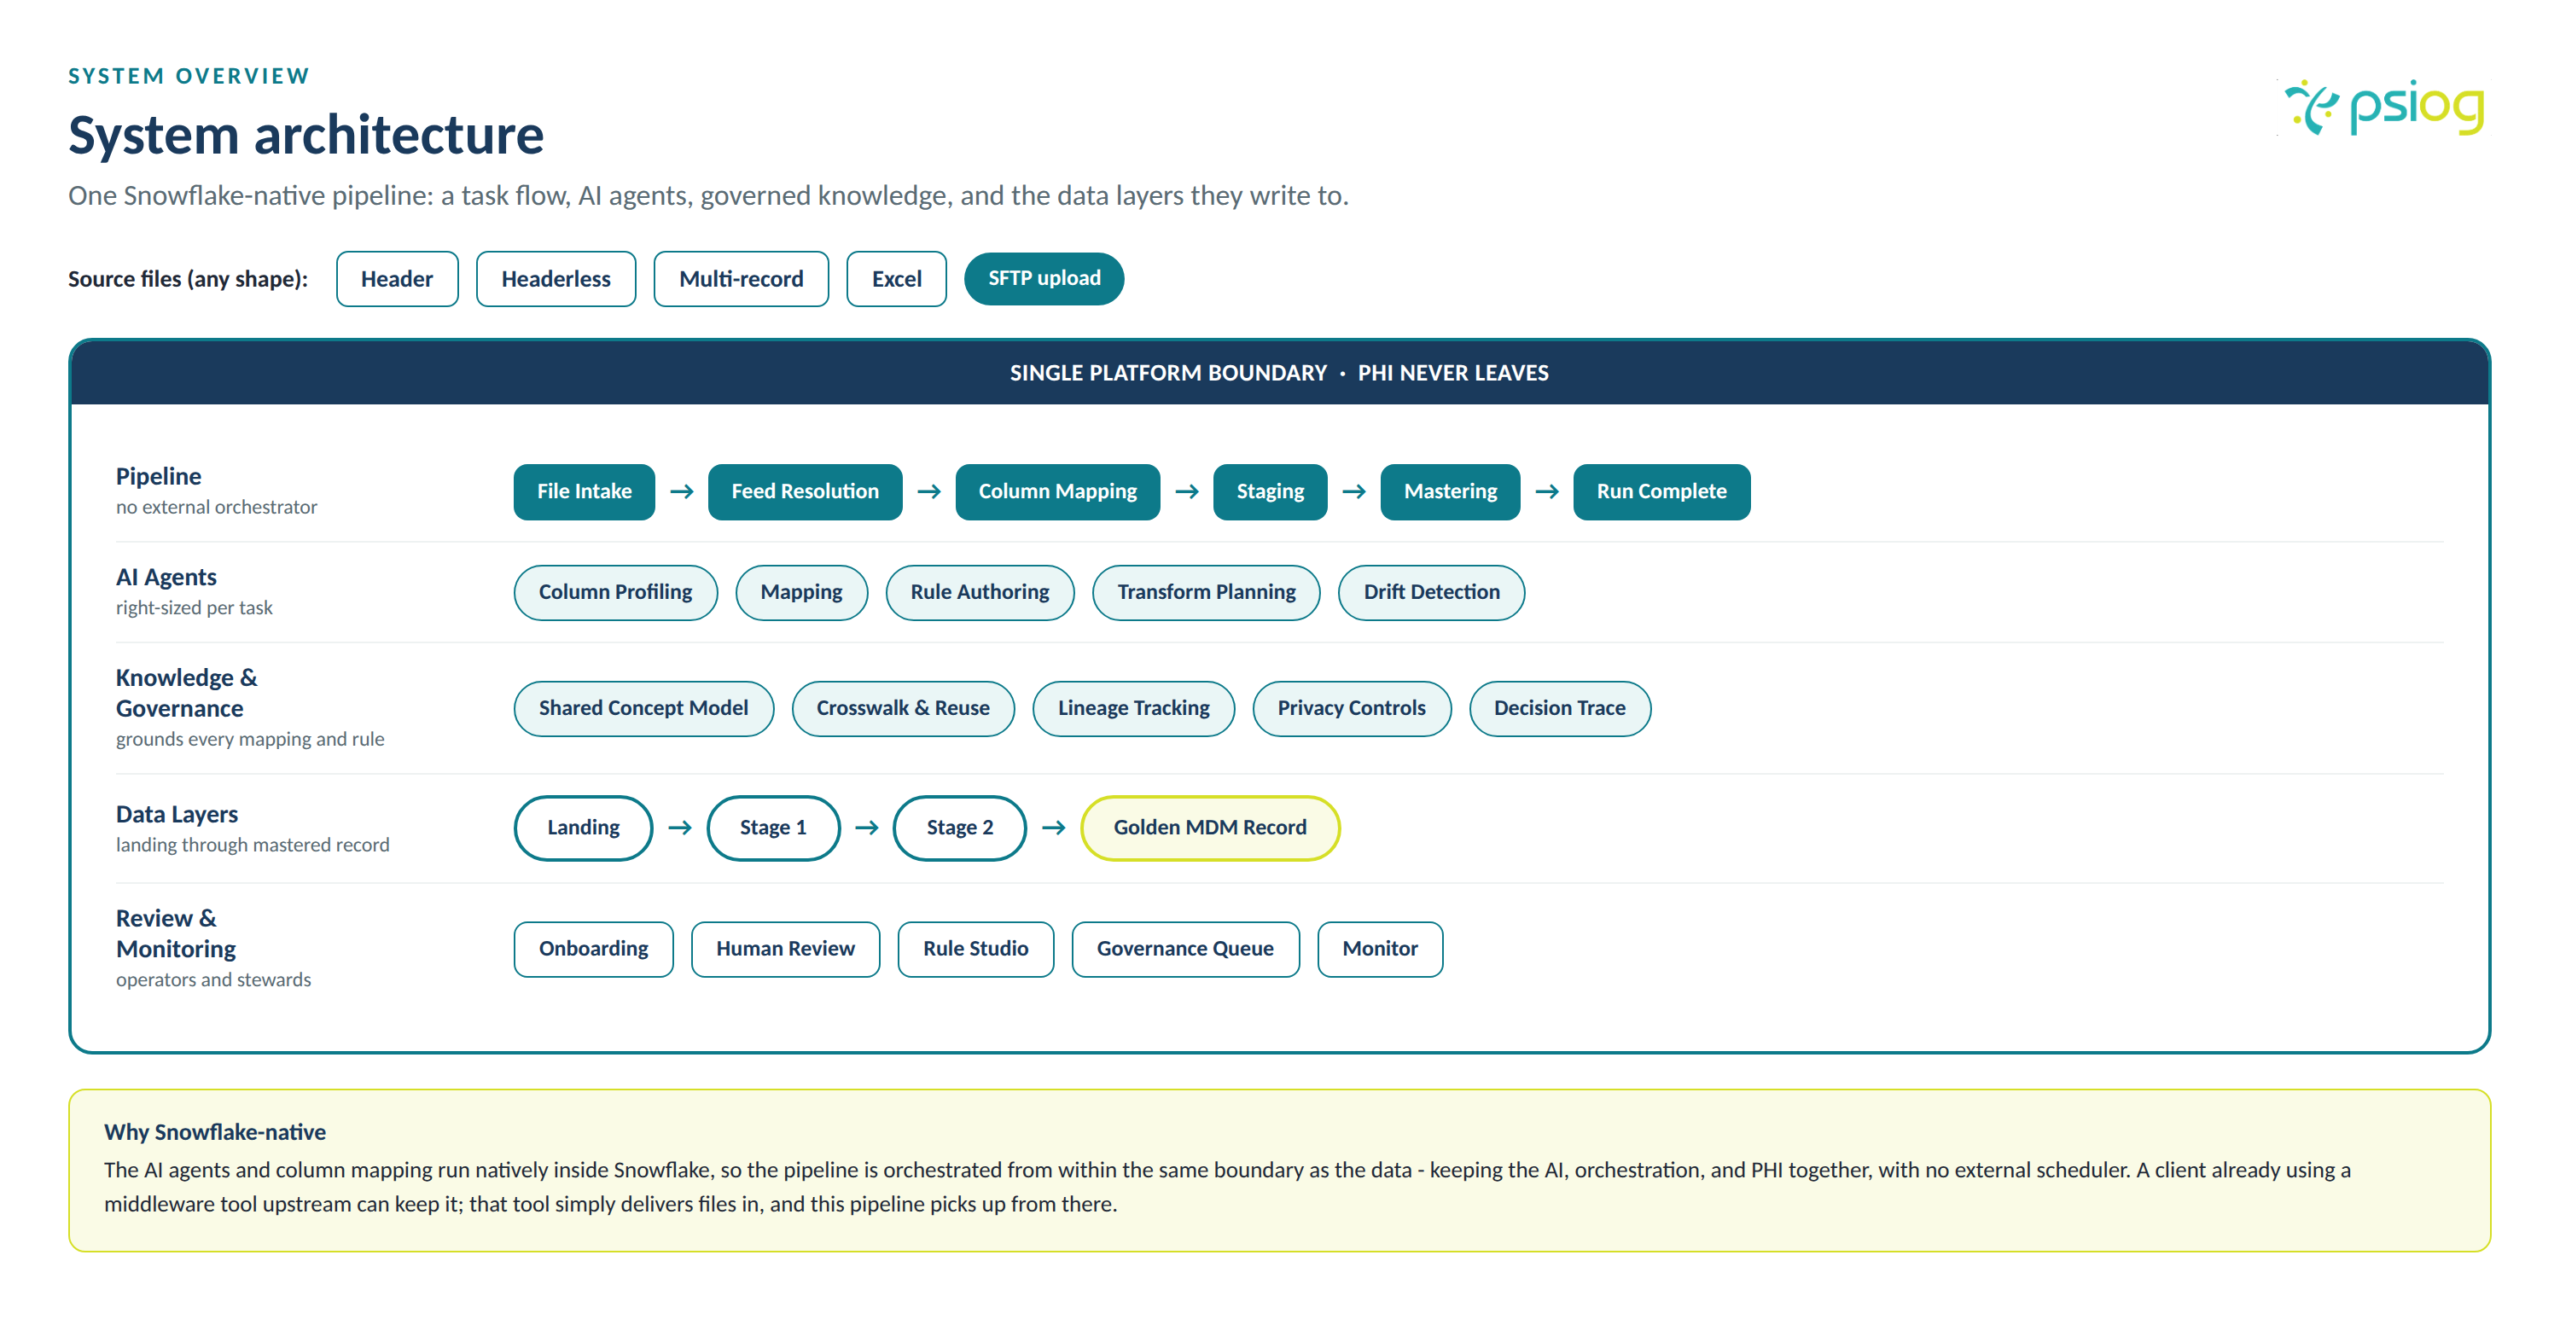Screen dimensions: 2560x1319
Task: Click the SFTP upload pill
Action: [x=1043, y=278]
